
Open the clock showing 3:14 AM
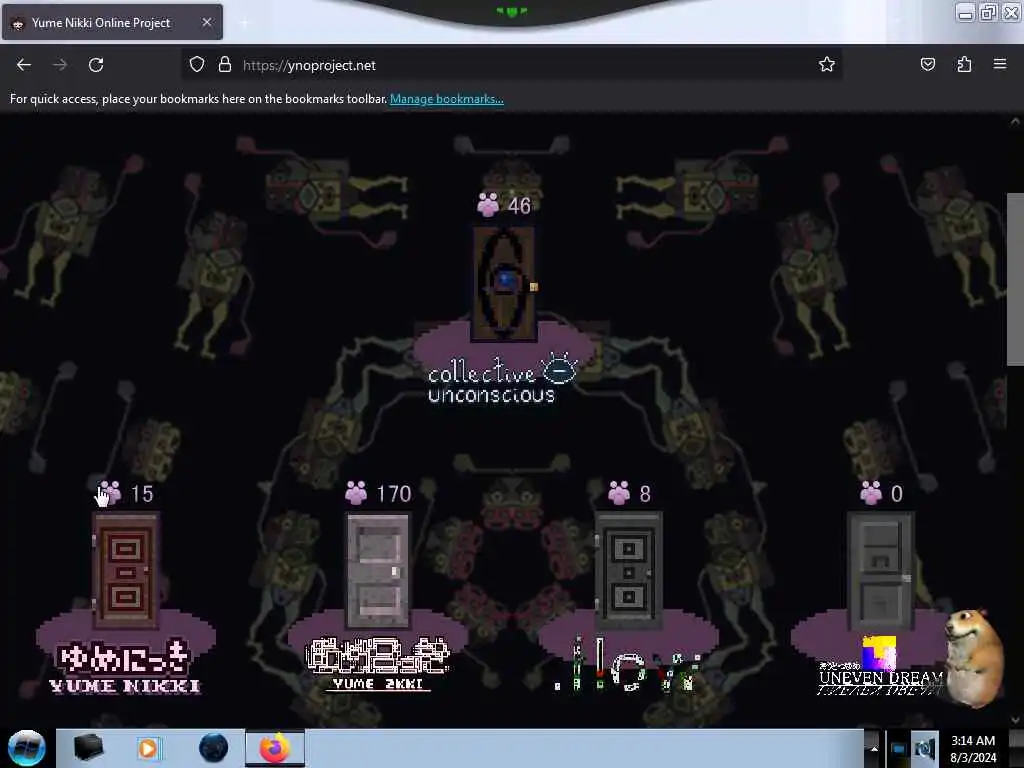(x=973, y=748)
